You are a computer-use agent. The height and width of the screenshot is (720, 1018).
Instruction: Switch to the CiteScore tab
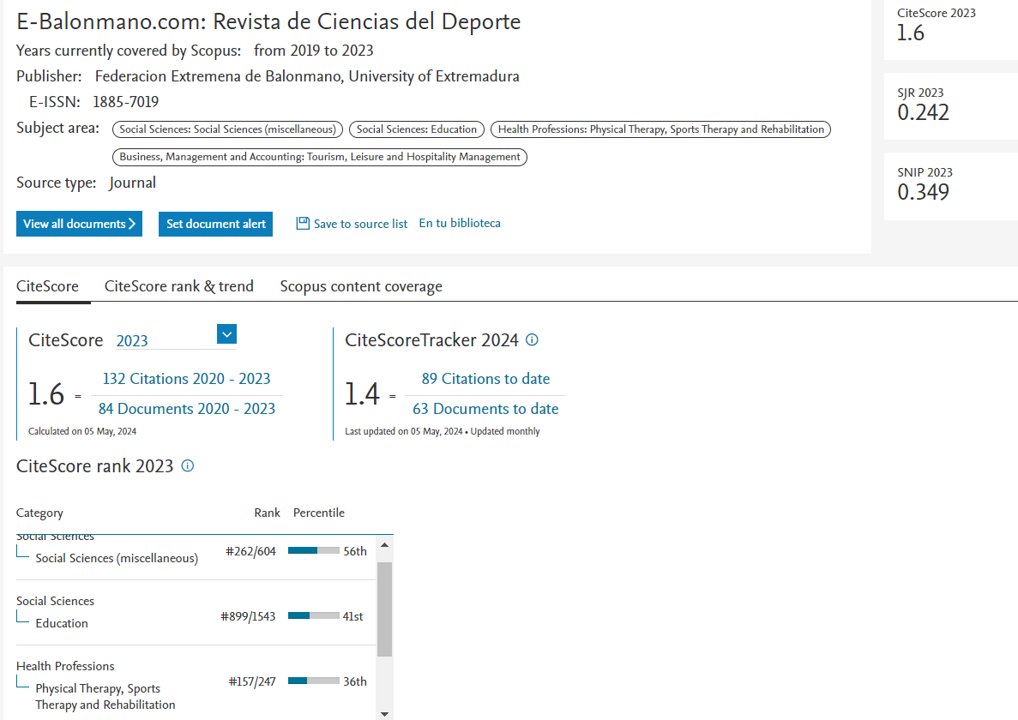pos(47,286)
